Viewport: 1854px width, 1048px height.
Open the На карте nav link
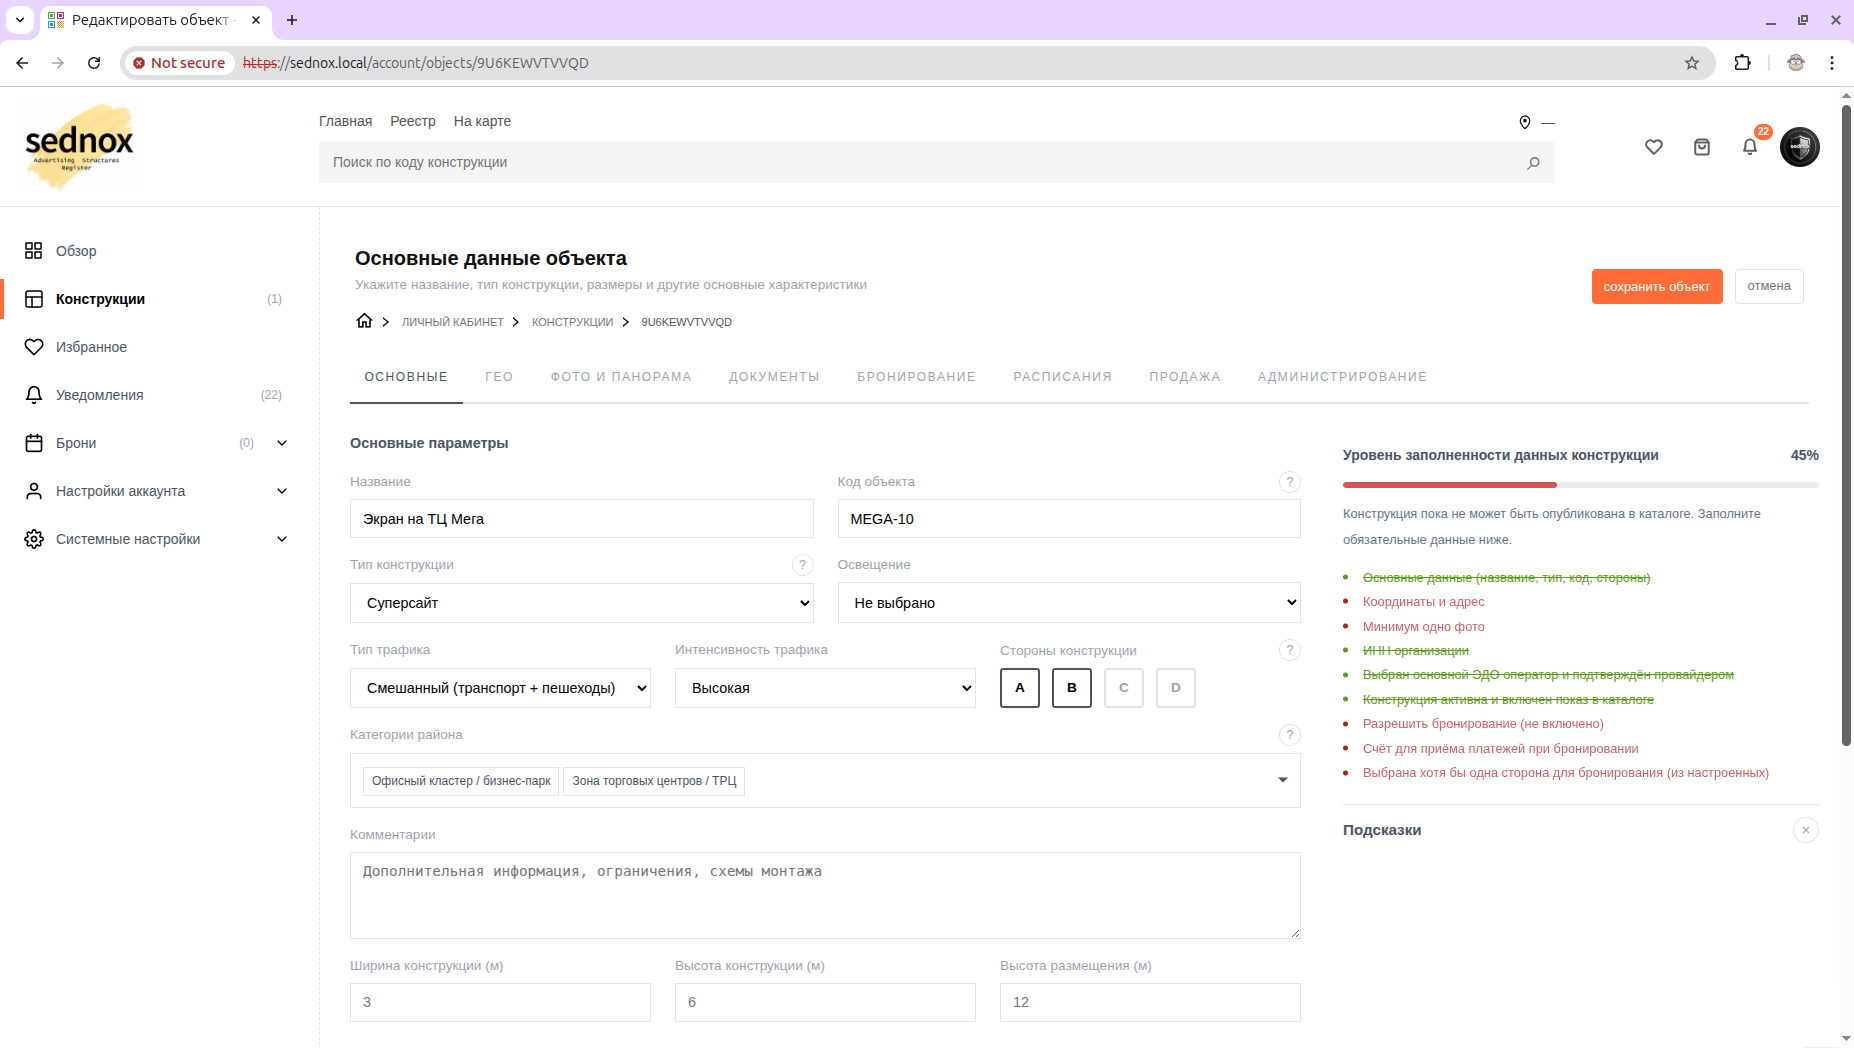pyautogui.click(x=482, y=121)
